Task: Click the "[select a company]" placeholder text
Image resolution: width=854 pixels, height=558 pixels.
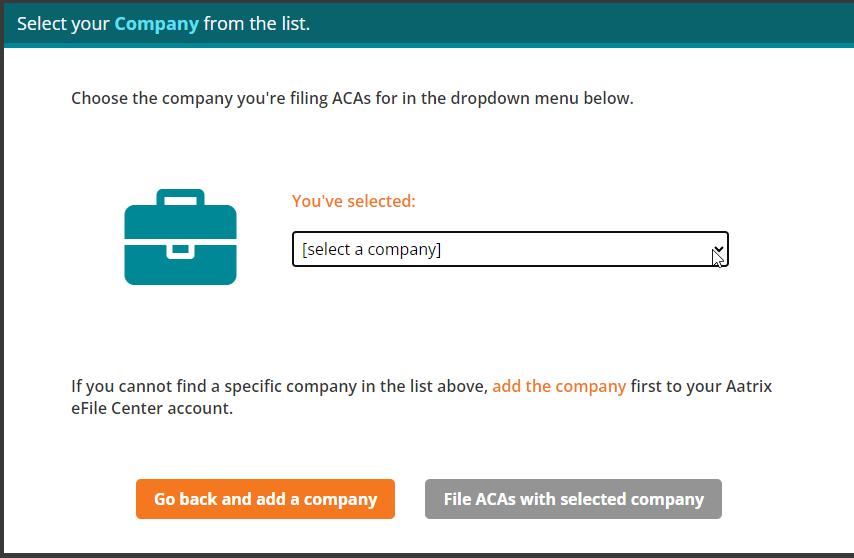Action: pyautogui.click(x=371, y=250)
